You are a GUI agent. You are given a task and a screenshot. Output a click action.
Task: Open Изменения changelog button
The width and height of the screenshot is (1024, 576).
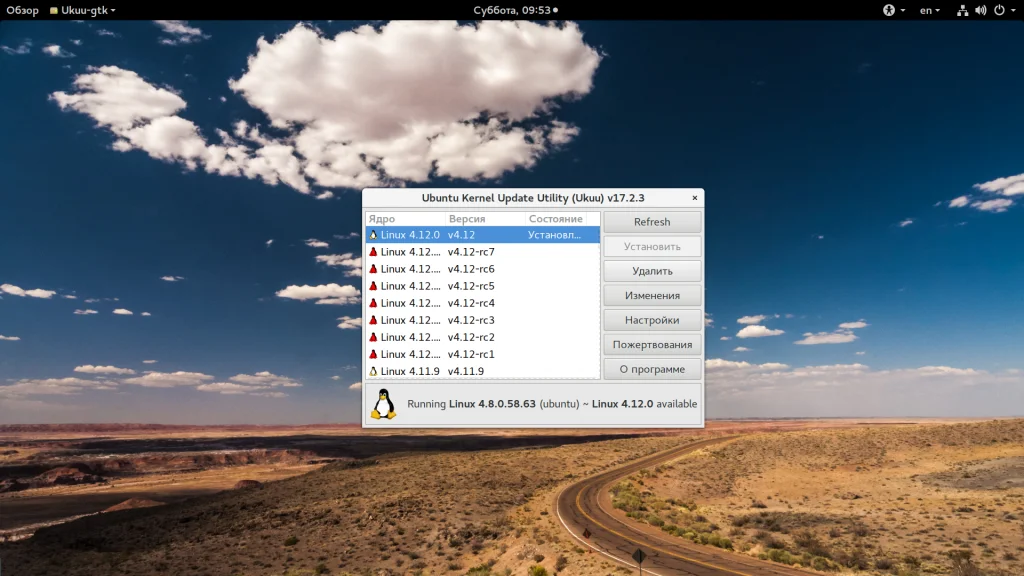[652, 295]
